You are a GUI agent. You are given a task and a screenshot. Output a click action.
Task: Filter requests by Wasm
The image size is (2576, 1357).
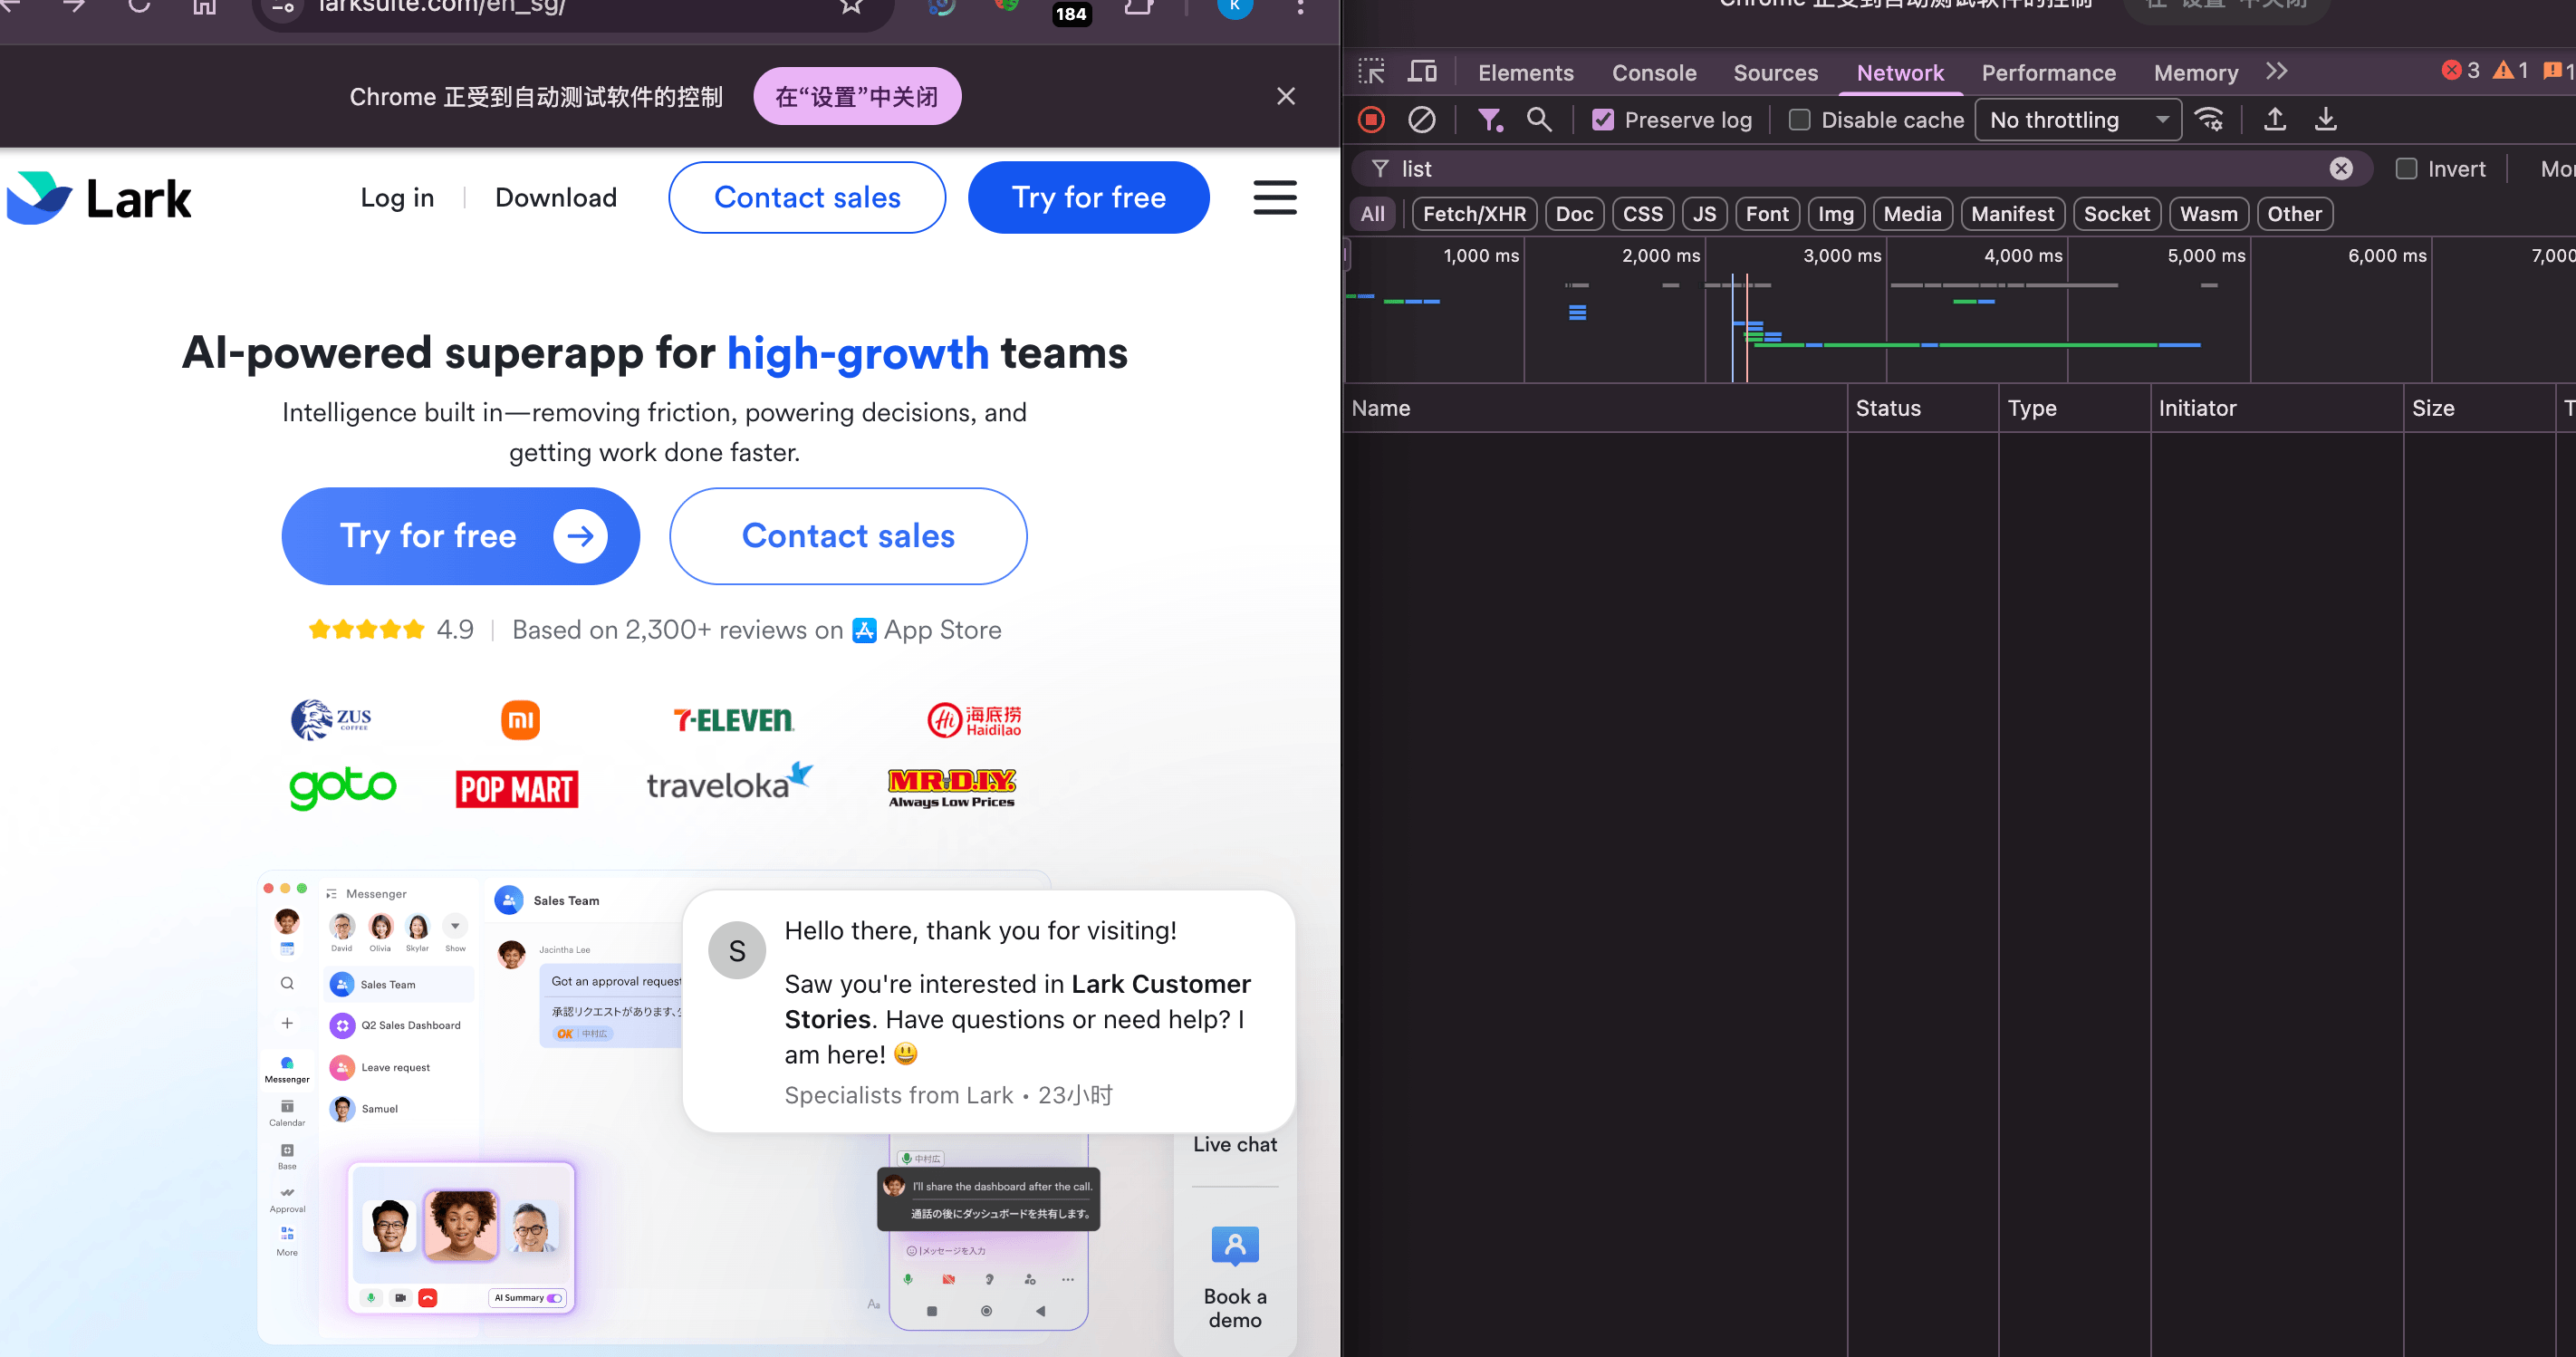[2208, 214]
